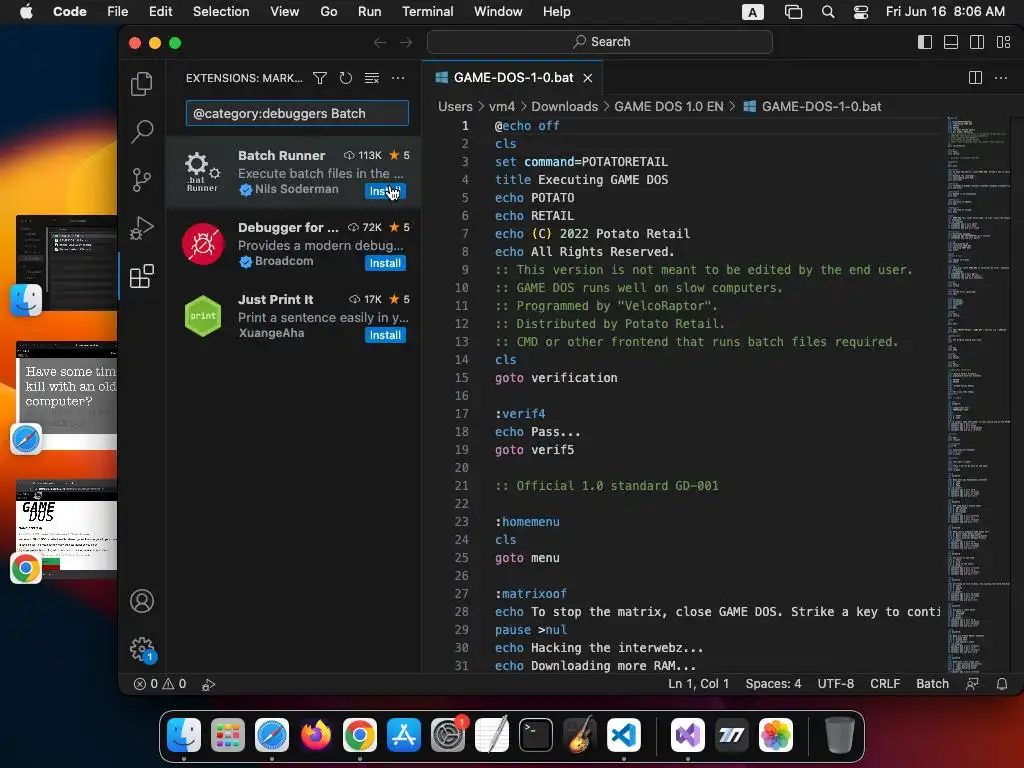Screen dimensions: 1024x768
Task: Go back with navigation arrow
Action: click(380, 42)
